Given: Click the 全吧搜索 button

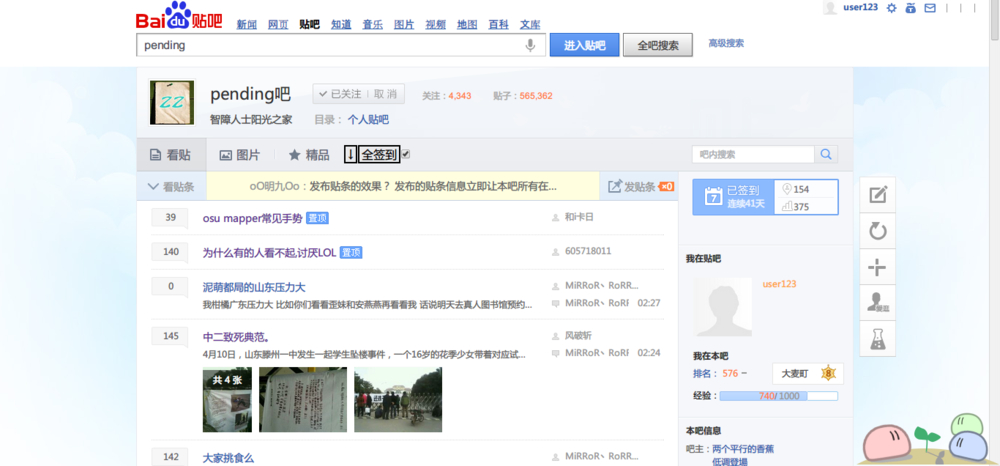Looking at the screenshot, I should pos(658,45).
